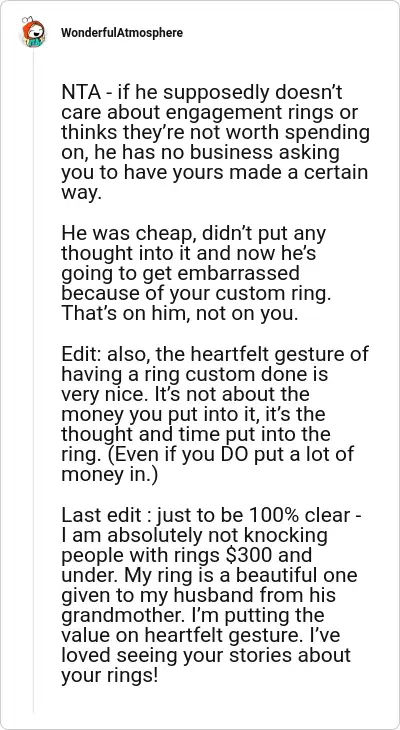Click the 'NTA' verdict at the comment start
This screenshot has height=730, width=400.
81,93
